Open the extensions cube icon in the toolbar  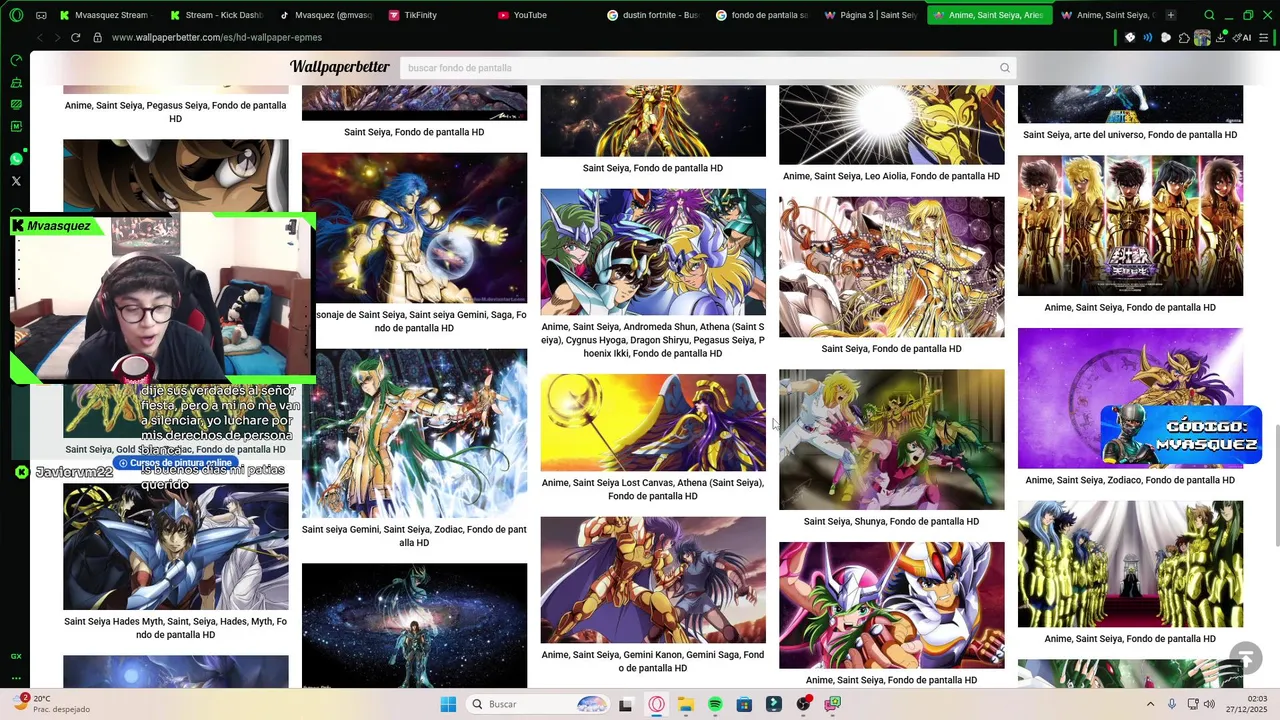1184,37
